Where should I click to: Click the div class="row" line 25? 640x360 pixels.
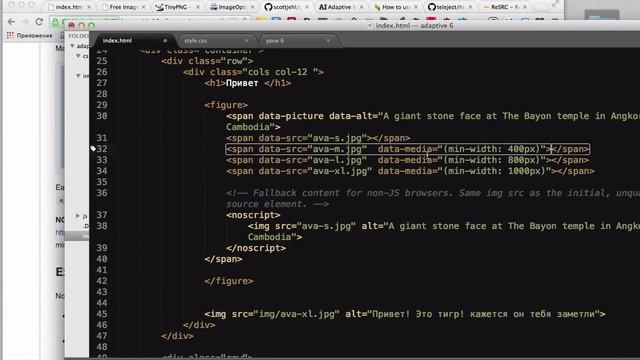pyautogui.click(x=207, y=61)
